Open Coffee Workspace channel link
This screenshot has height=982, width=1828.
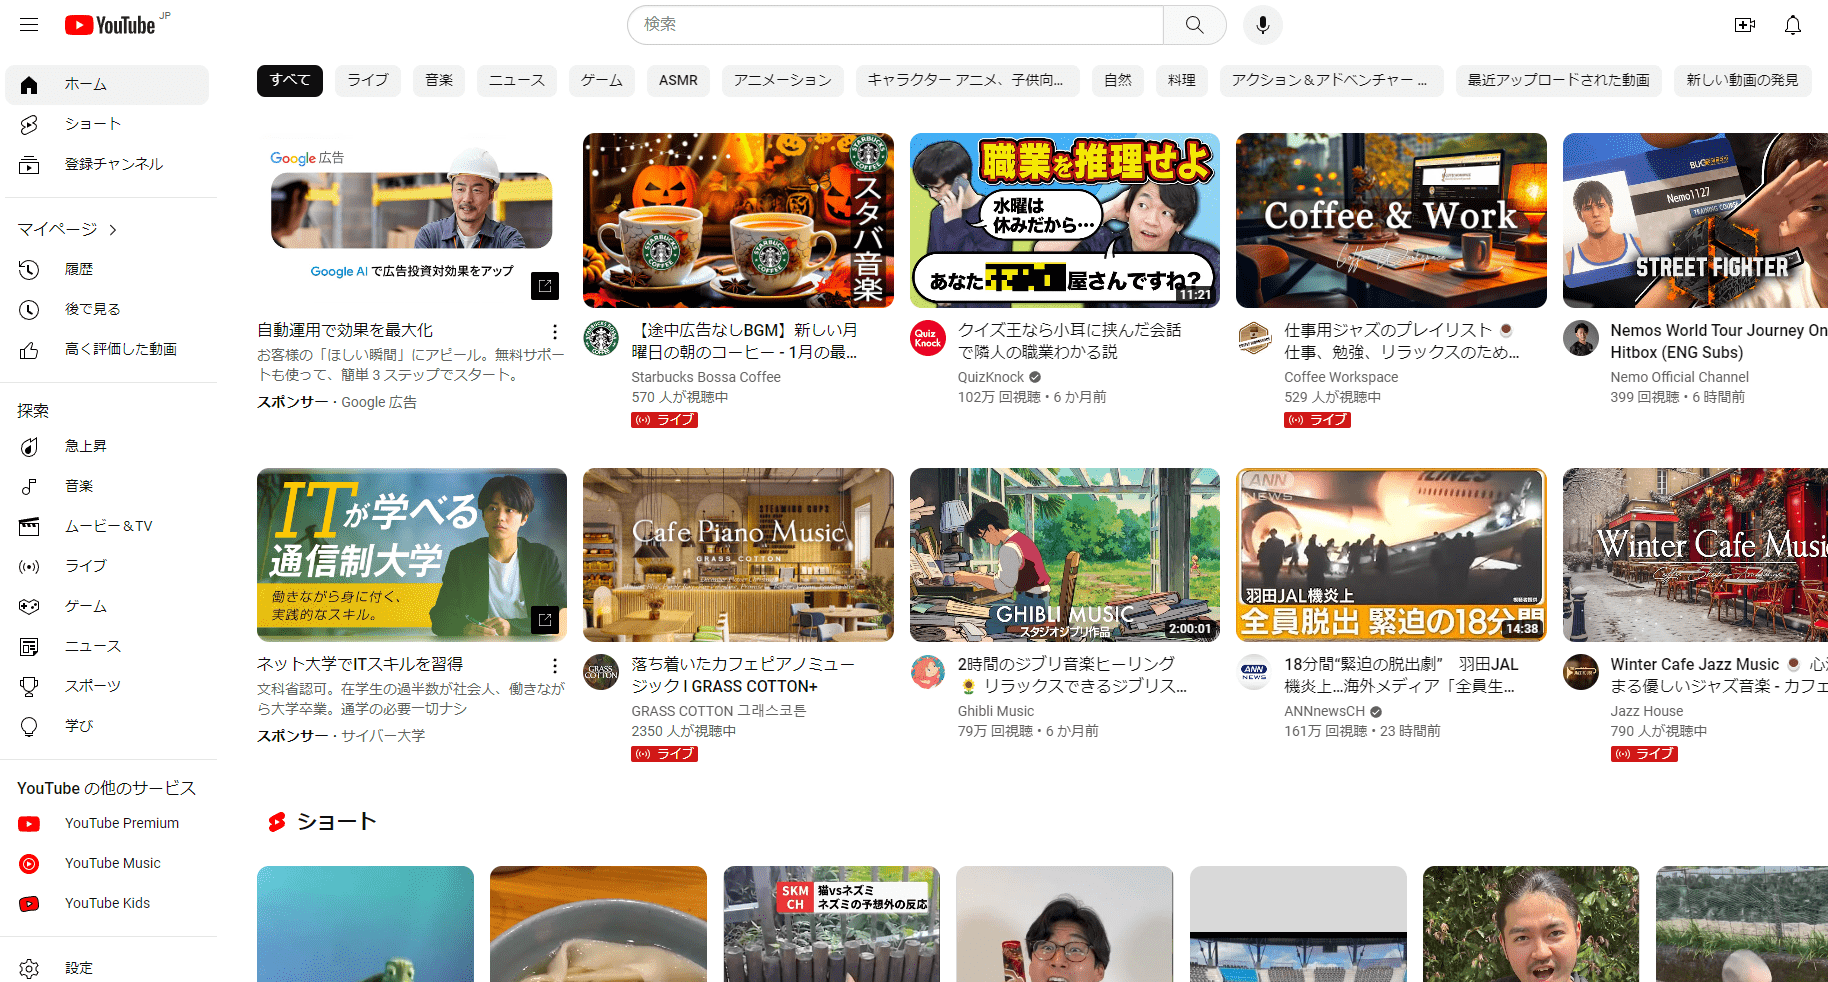[x=1341, y=377]
